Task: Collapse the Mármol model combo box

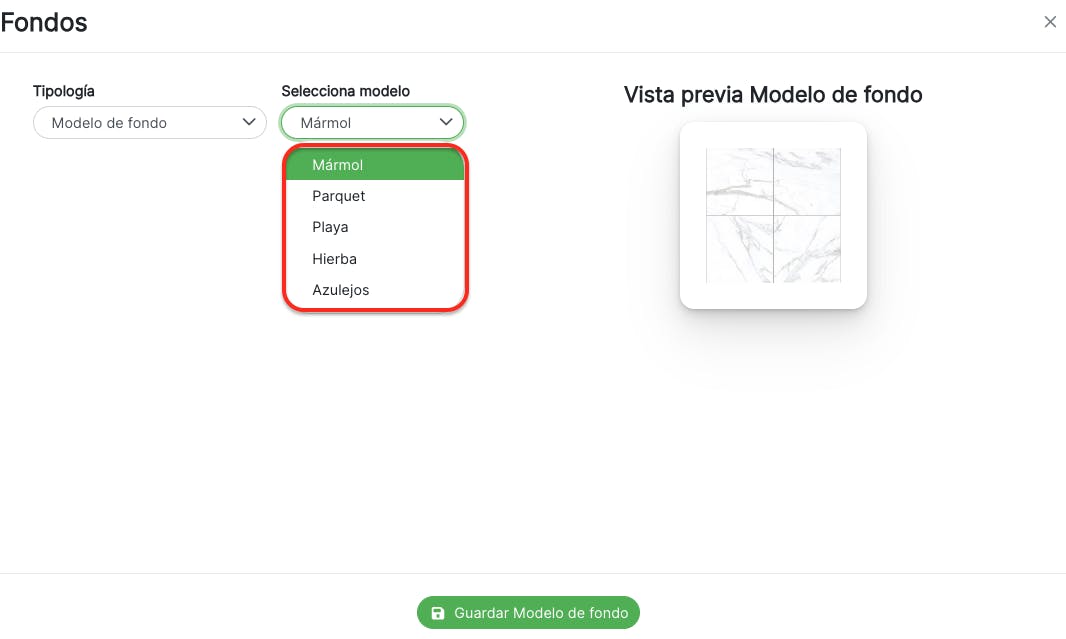Action: coord(372,123)
